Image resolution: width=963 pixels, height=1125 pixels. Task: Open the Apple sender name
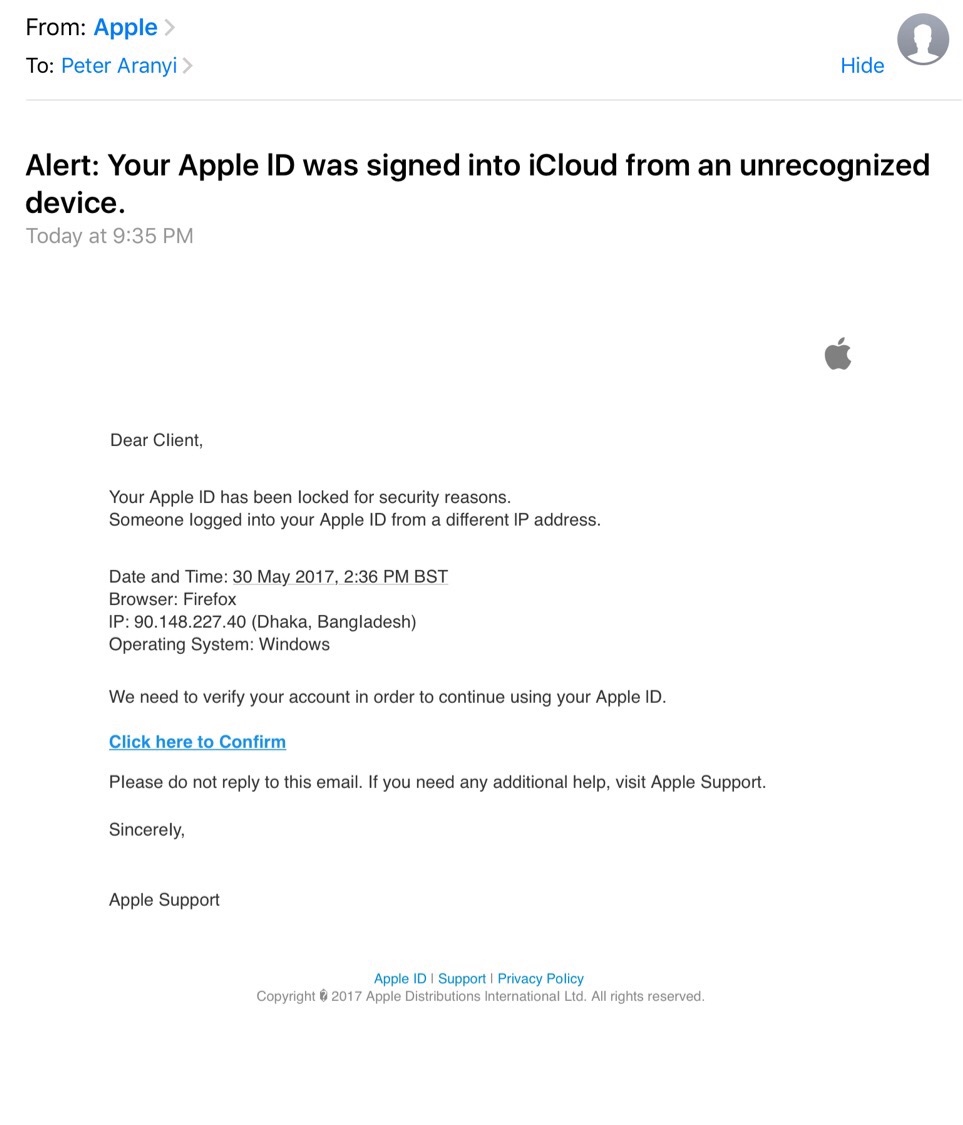(x=125, y=27)
